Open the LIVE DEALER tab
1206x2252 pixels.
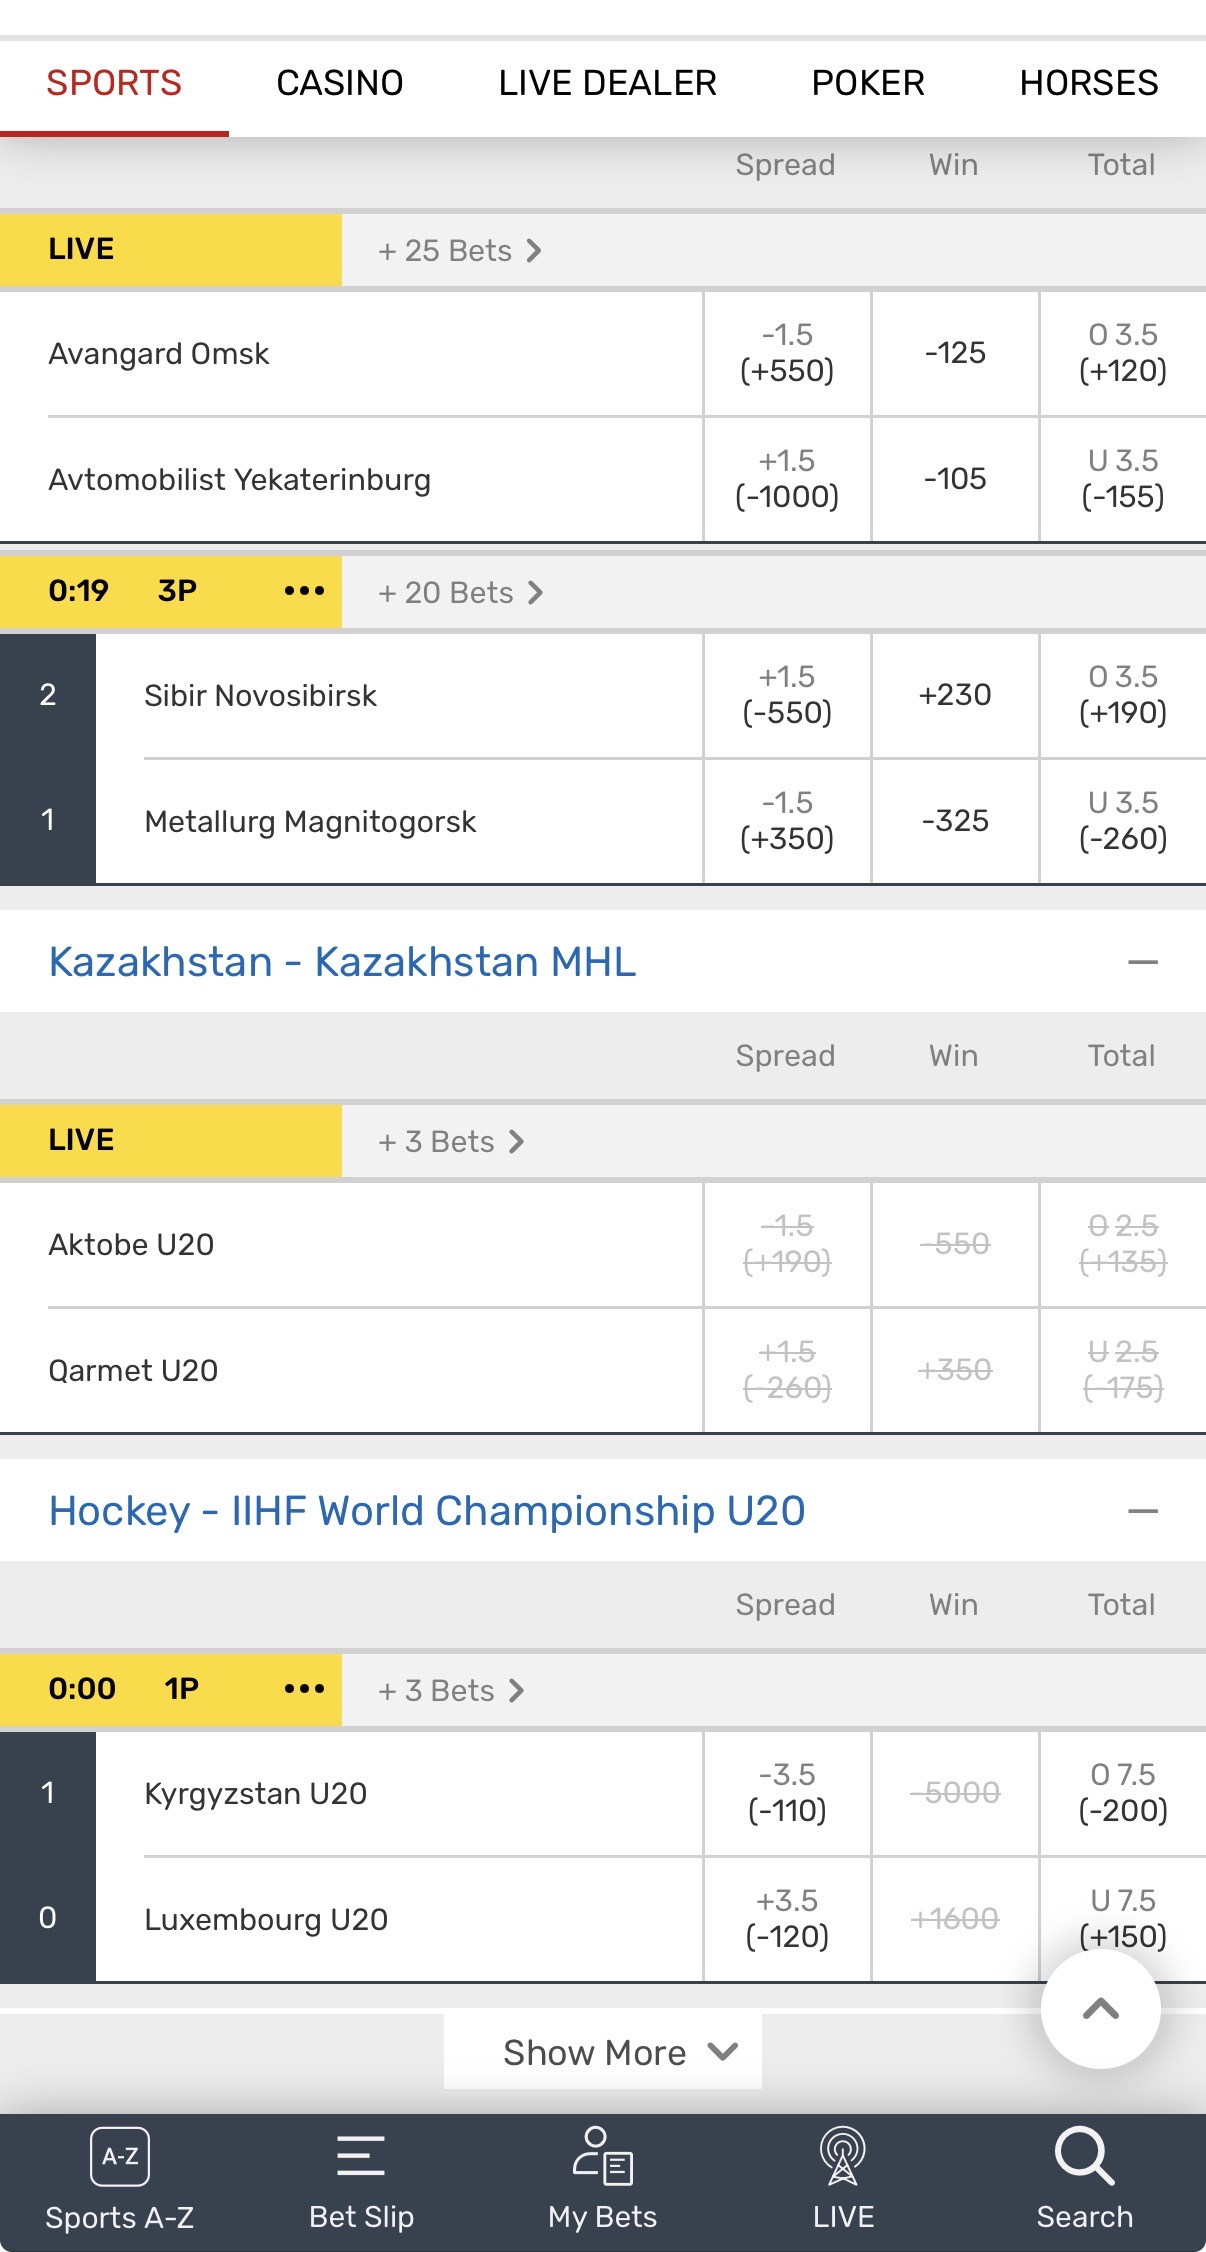[x=608, y=83]
